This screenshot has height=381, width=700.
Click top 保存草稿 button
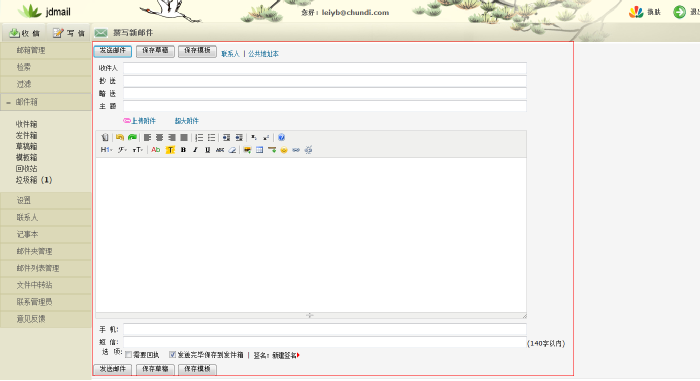pos(155,51)
